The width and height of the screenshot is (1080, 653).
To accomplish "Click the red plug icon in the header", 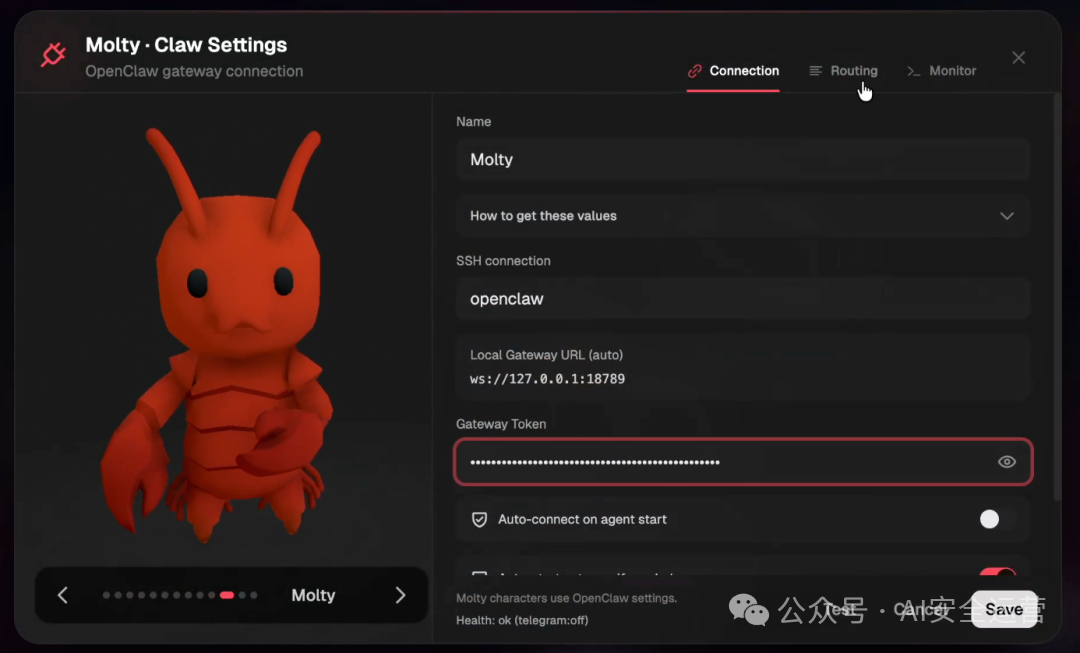I will [54, 54].
